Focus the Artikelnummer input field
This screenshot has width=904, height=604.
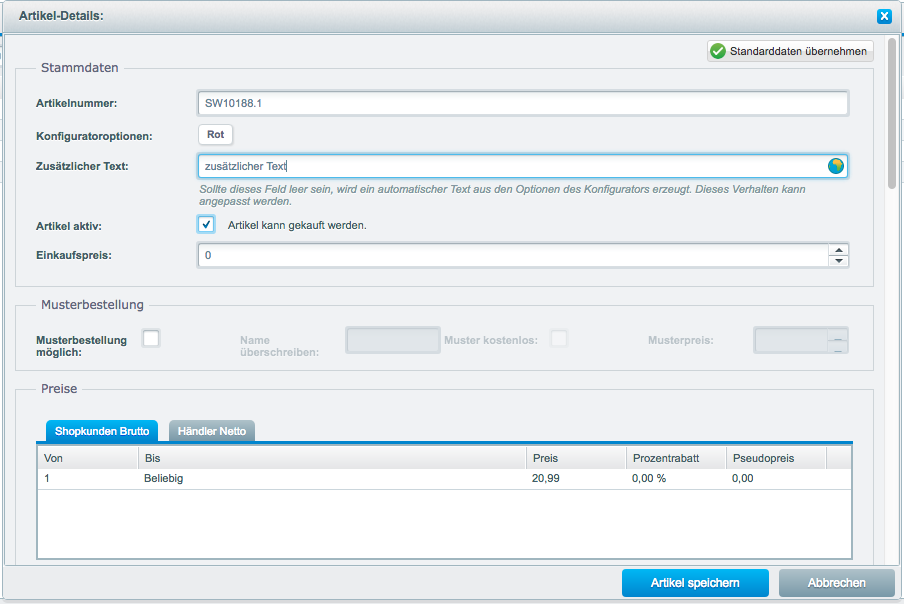(522, 104)
